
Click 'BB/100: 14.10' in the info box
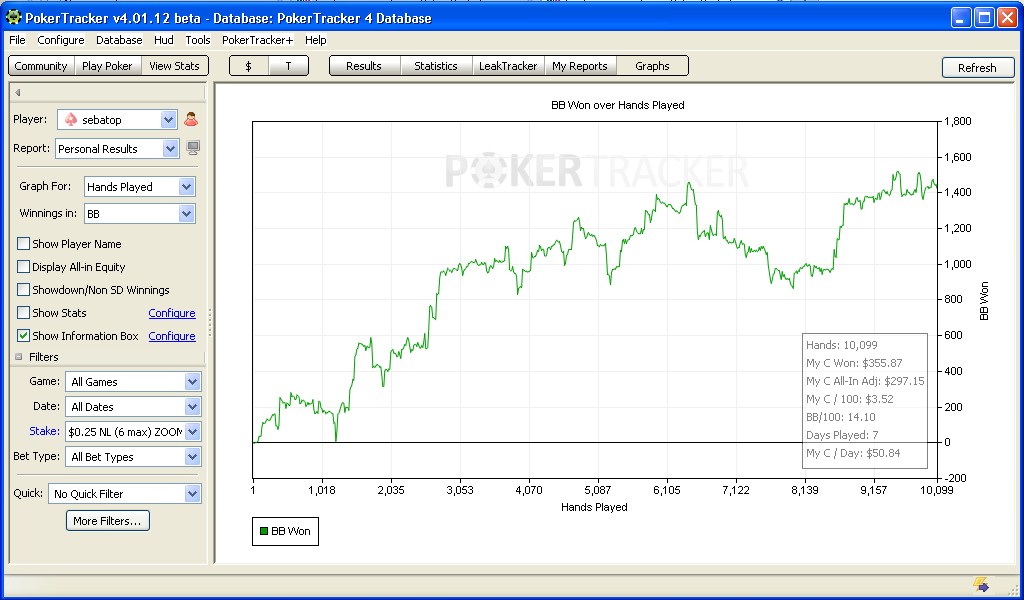pos(840,417)
